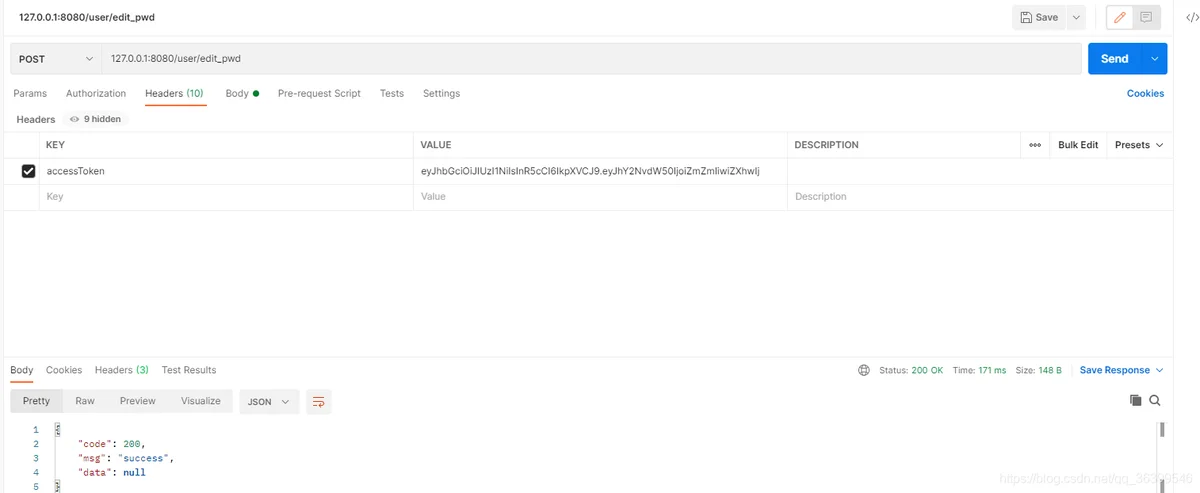
Task: Select the Visualize view button
Action: (201, 401)
